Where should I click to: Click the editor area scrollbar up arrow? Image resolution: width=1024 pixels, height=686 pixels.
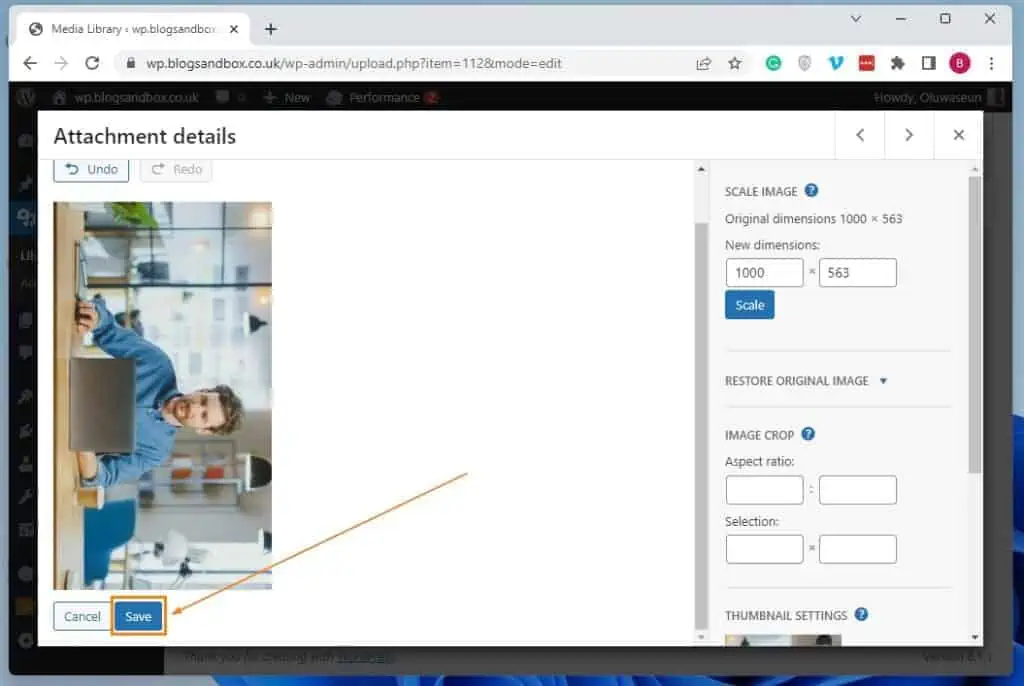pos(701,169)
